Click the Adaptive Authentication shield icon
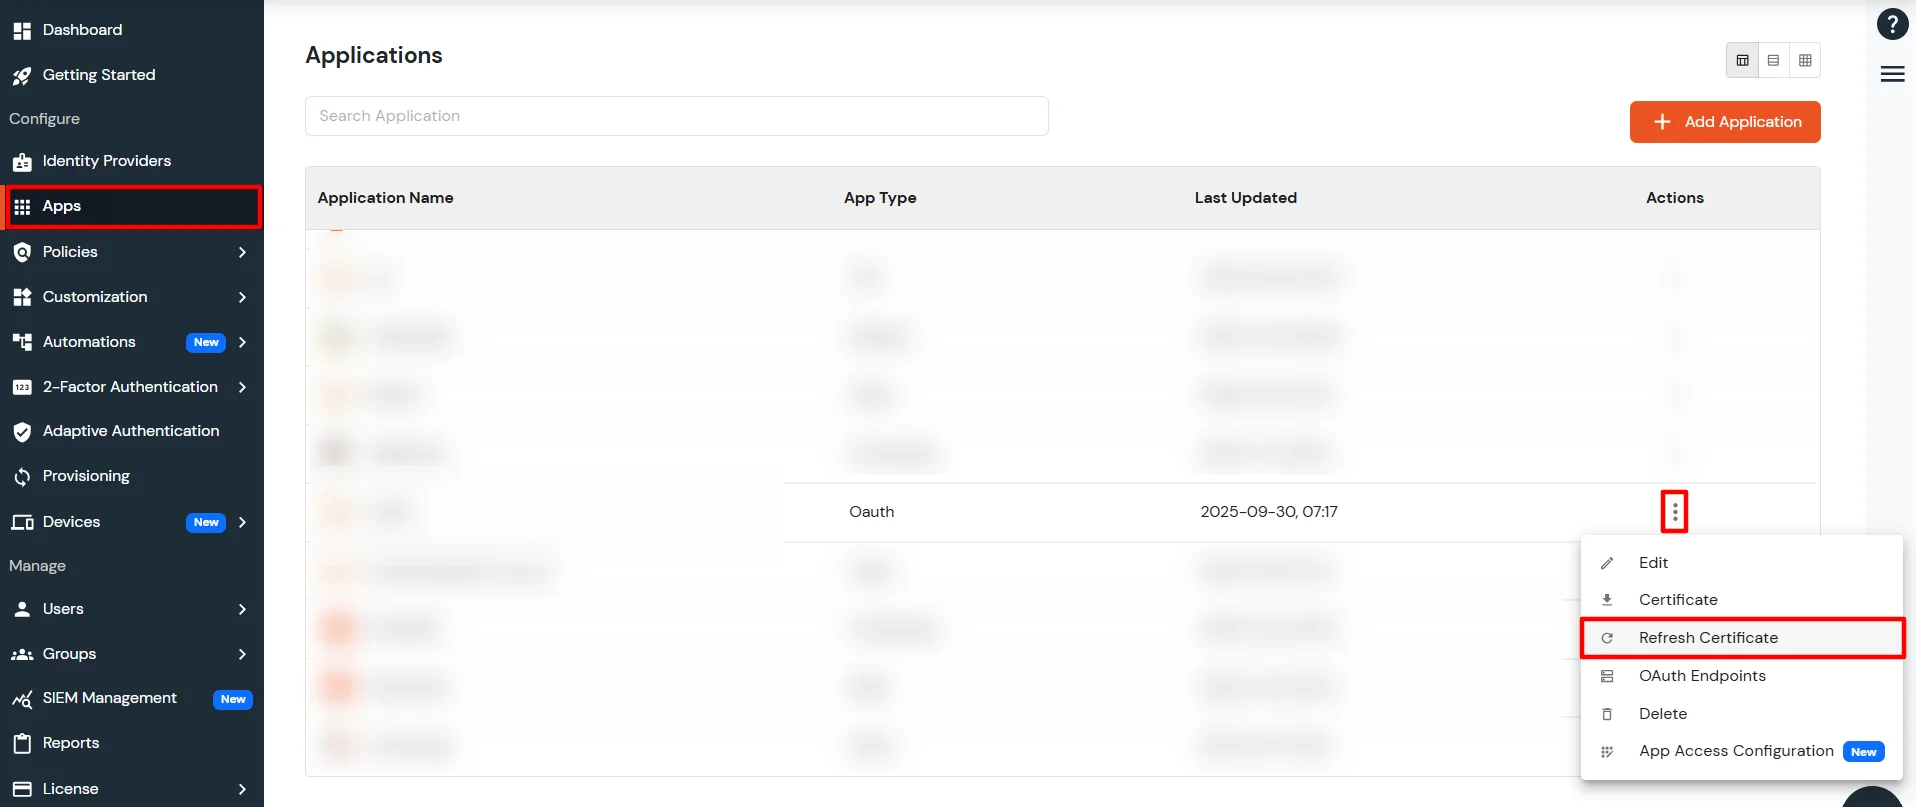 coord(22,431)
